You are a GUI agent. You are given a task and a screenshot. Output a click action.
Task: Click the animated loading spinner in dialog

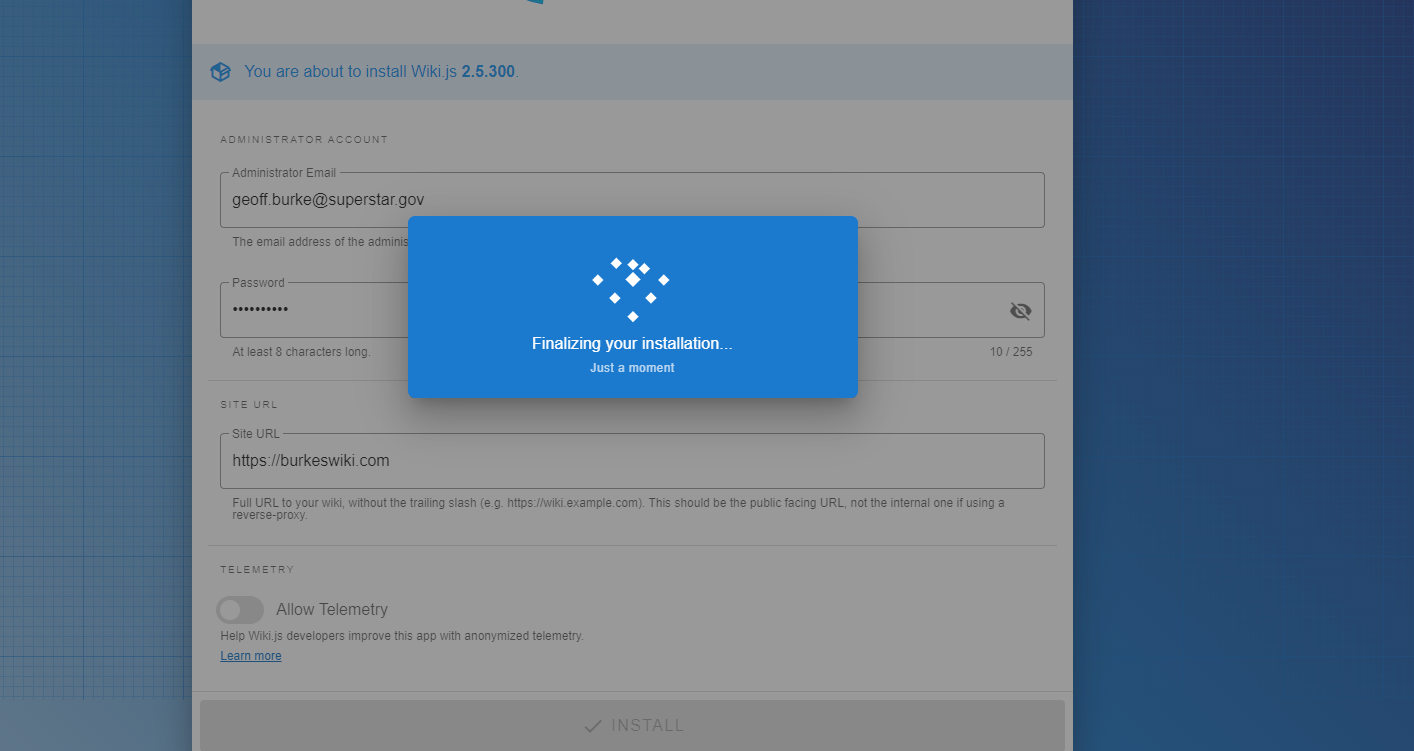631,289
